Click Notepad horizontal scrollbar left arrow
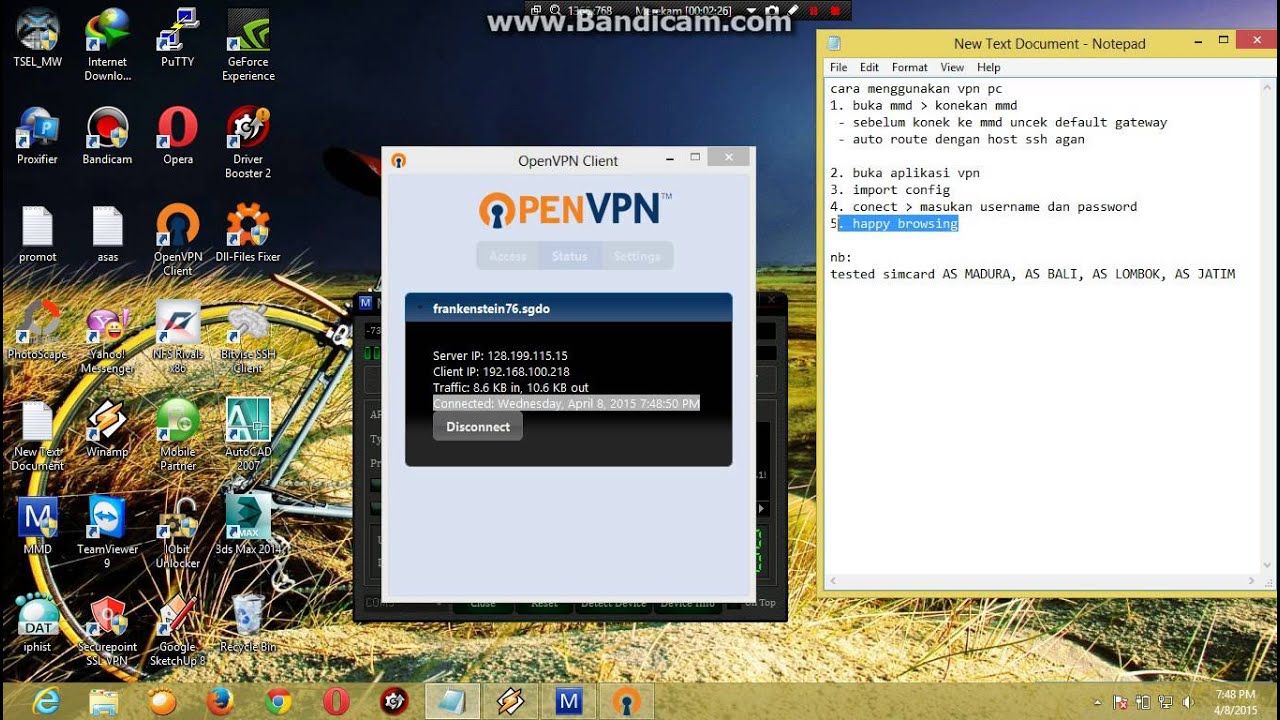This screenshot has height=720, width=1280. (833, 581)
